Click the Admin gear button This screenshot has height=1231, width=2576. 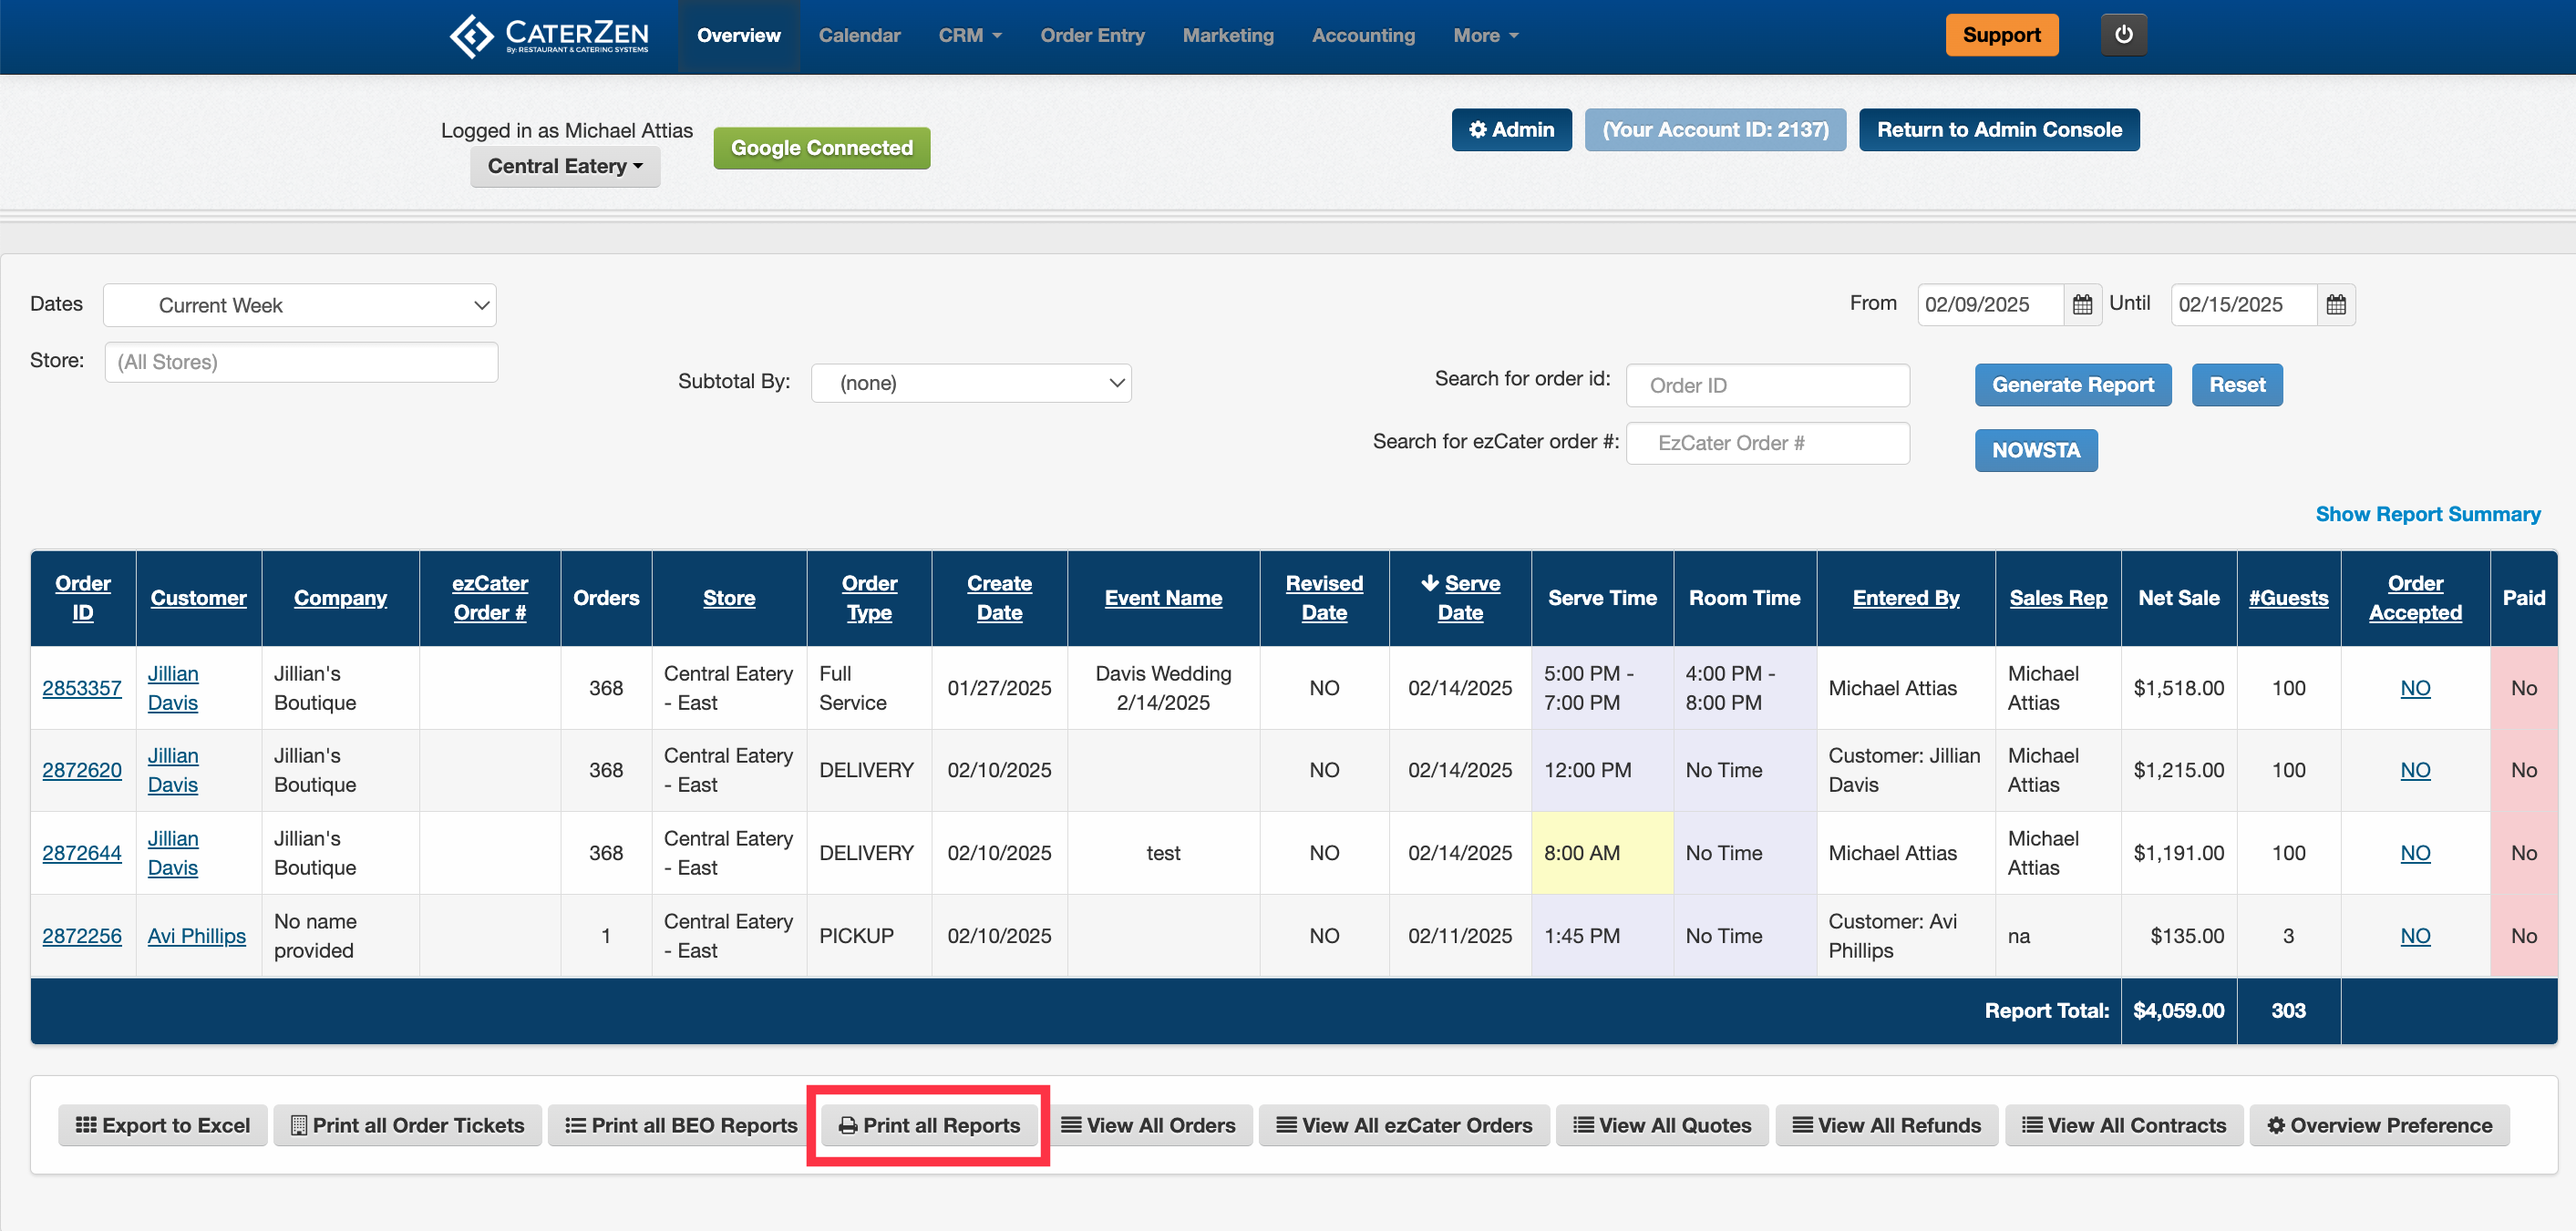(x=1511, y=130)
